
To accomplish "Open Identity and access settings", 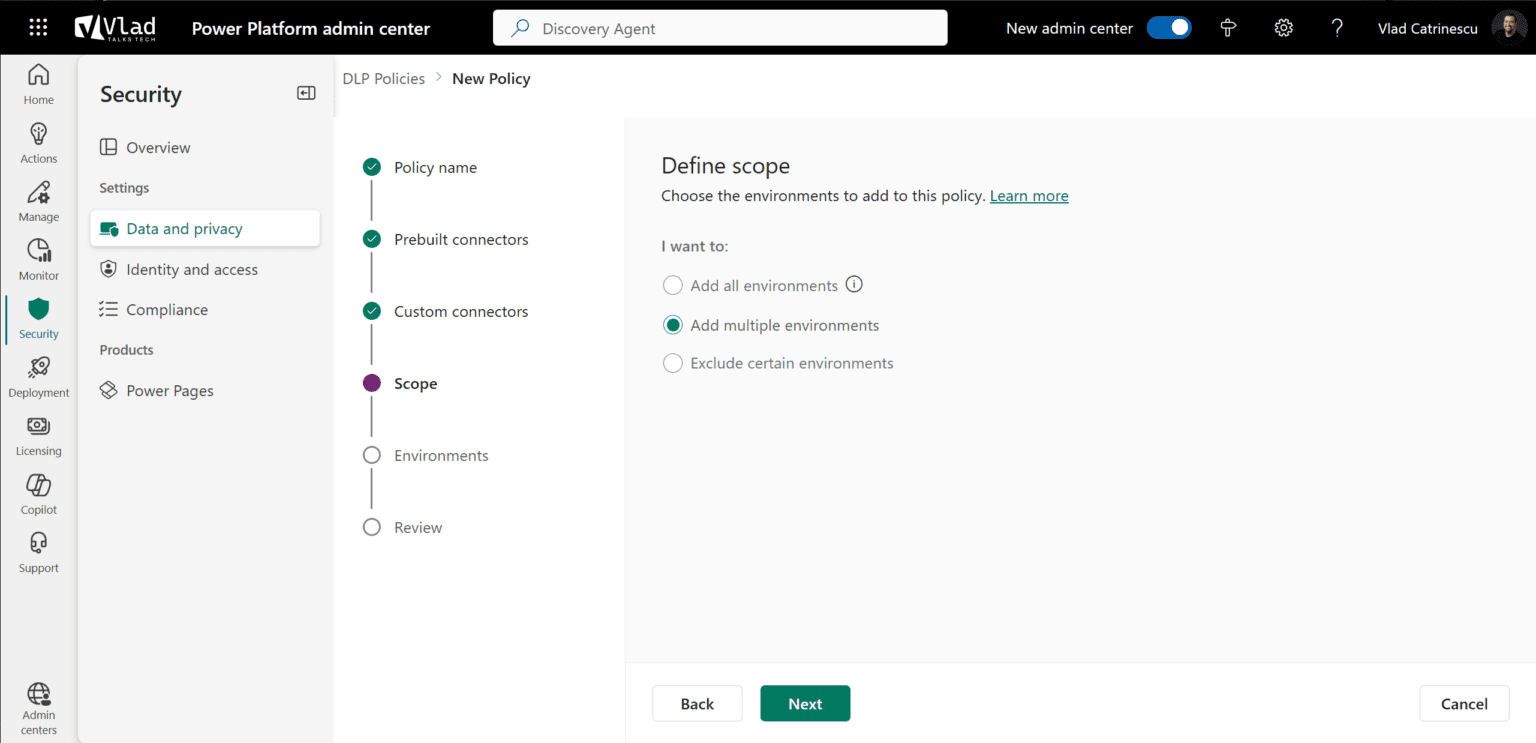I will (x=191, y=268).
